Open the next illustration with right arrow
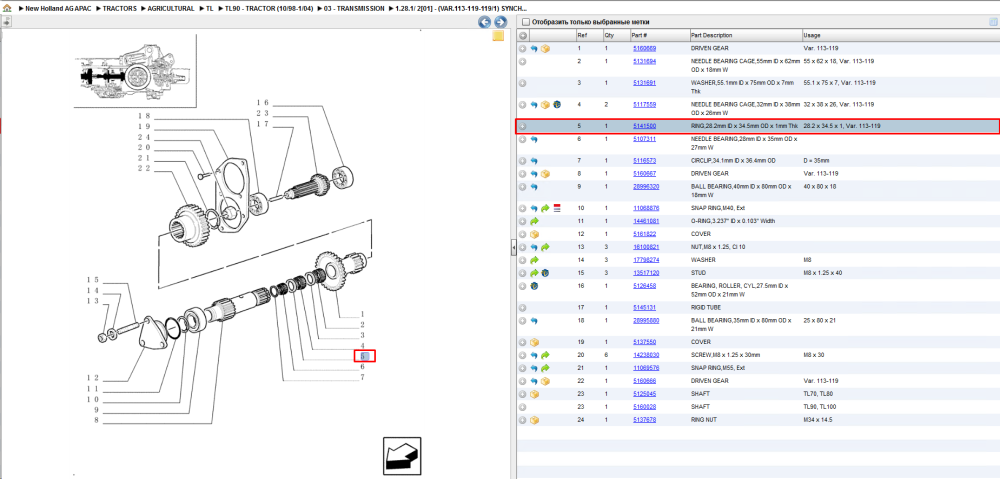Viewport: 1000px width, 479px height. pos(501,22)
